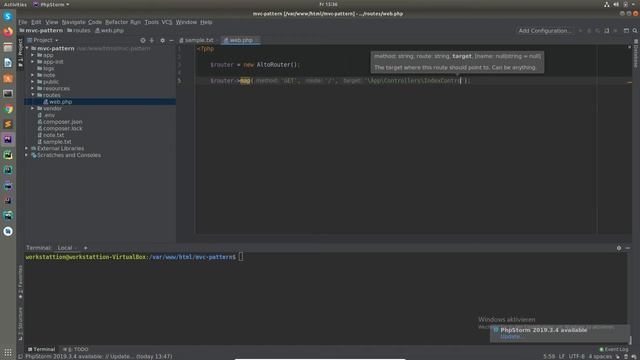
Task: Expand the vendor folder
Action: tap(33, 108)
